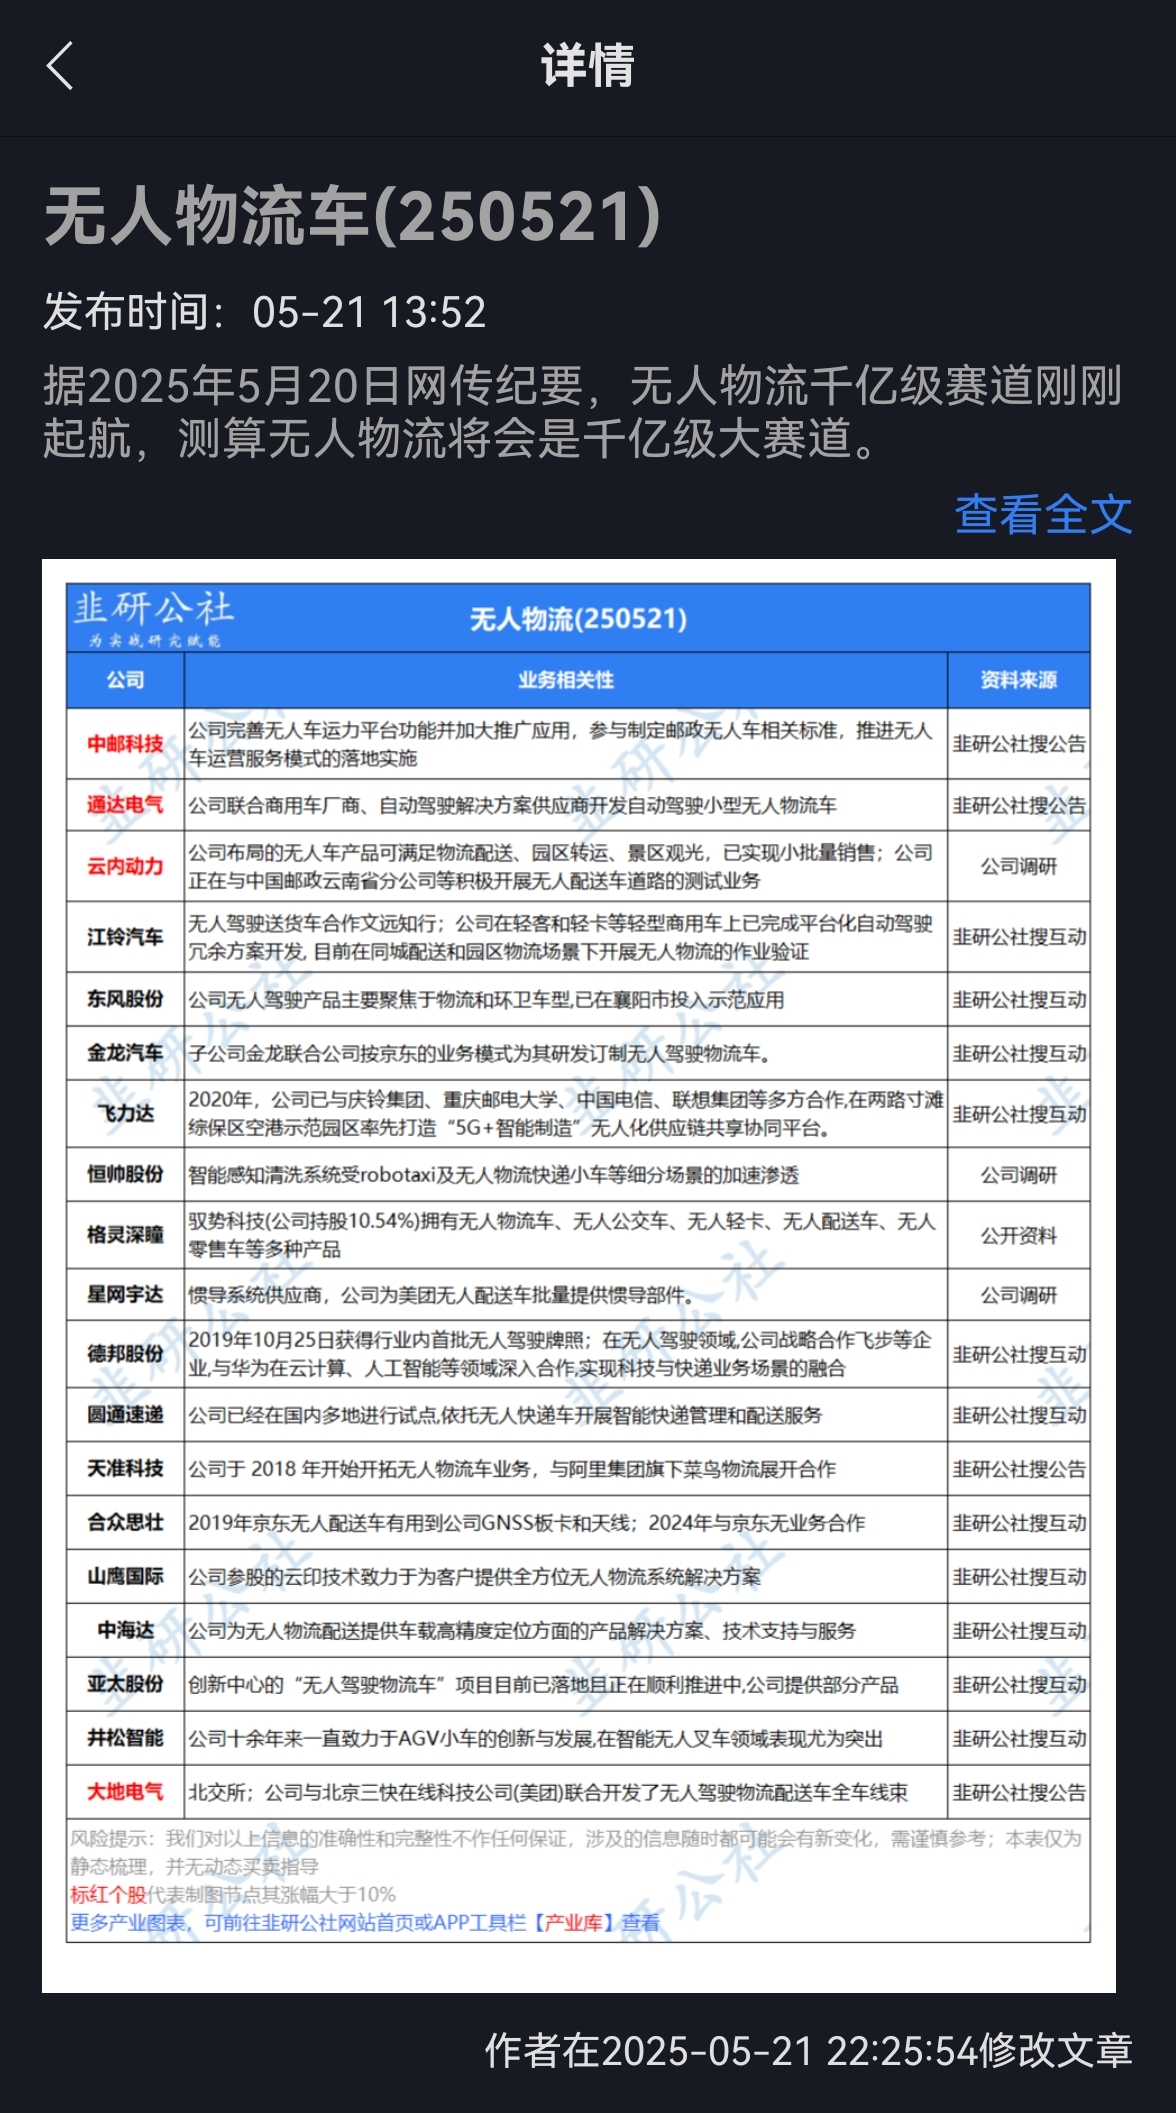The height and width of the screenshot is (2113, 1176).
Task: Select the 东风股份 company cell
Action: [x=125, y=999]
